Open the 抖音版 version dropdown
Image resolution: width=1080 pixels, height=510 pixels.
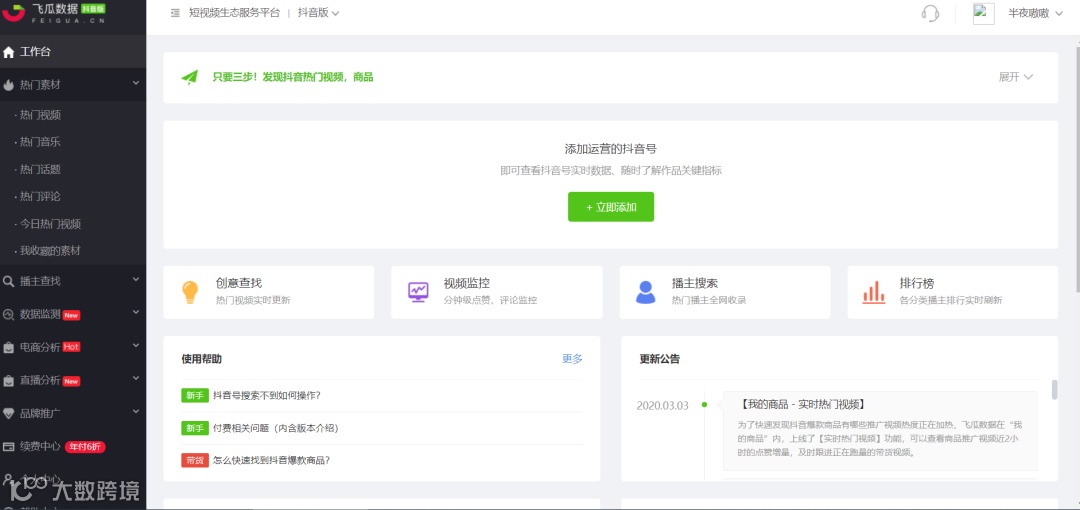(318, 13)
